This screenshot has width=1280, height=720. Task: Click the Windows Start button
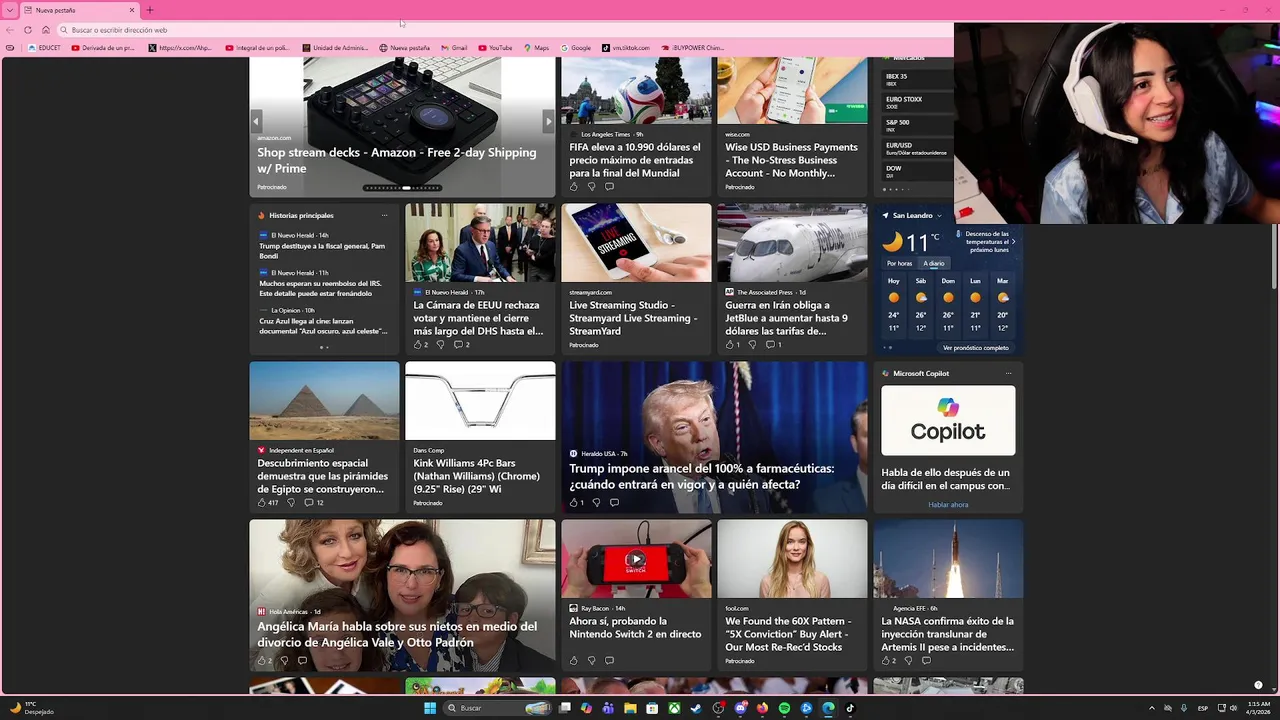(x=430, y=708)
